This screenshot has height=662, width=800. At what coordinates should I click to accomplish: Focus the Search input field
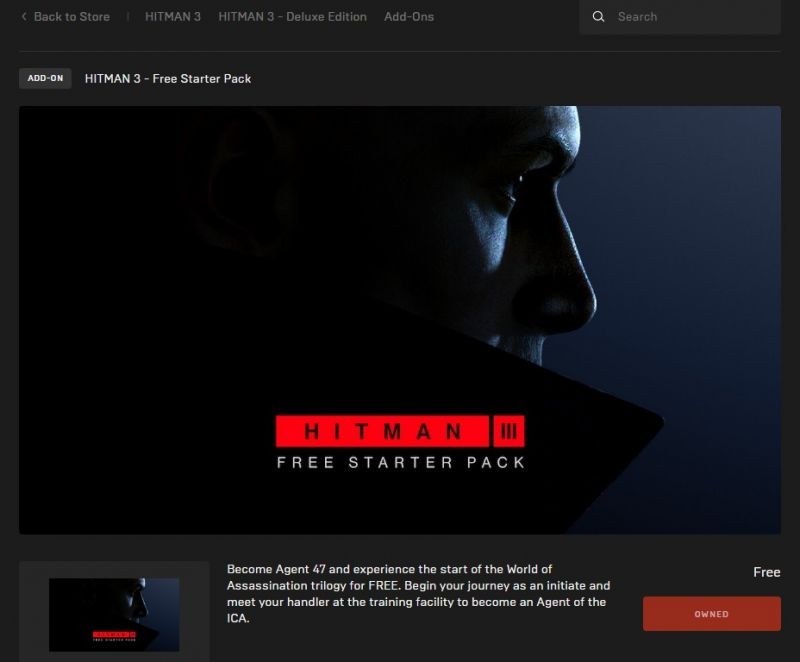pos(680,17)
